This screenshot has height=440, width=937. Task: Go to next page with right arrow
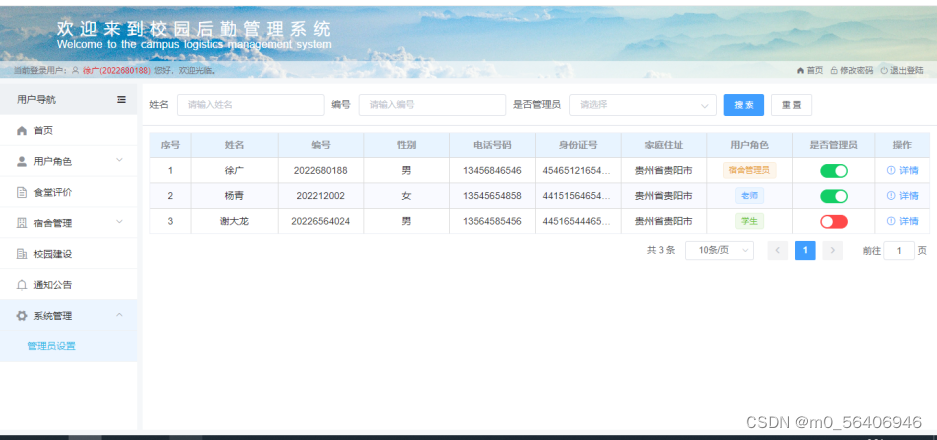click(832, 250)
